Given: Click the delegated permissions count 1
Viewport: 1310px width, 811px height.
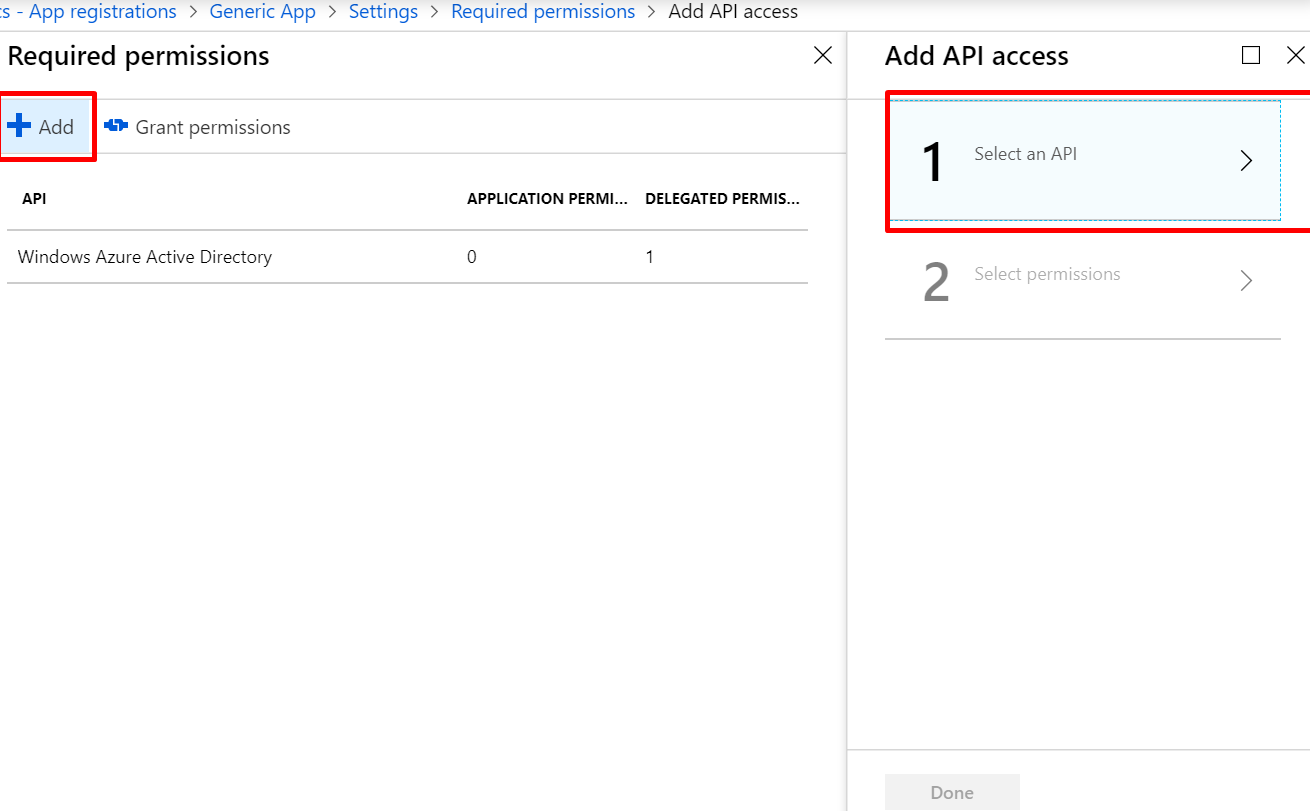Looking at the screenshot, I should coord(650,257).
